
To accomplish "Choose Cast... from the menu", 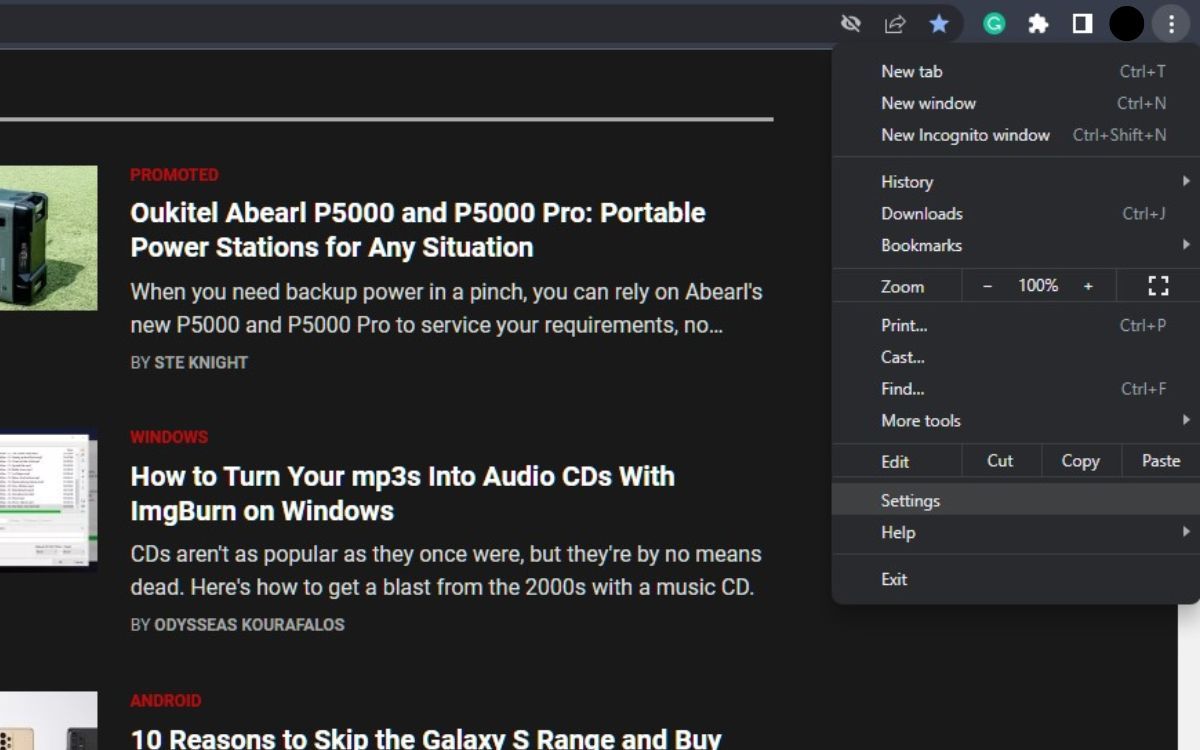I will tap(1015, 357).
